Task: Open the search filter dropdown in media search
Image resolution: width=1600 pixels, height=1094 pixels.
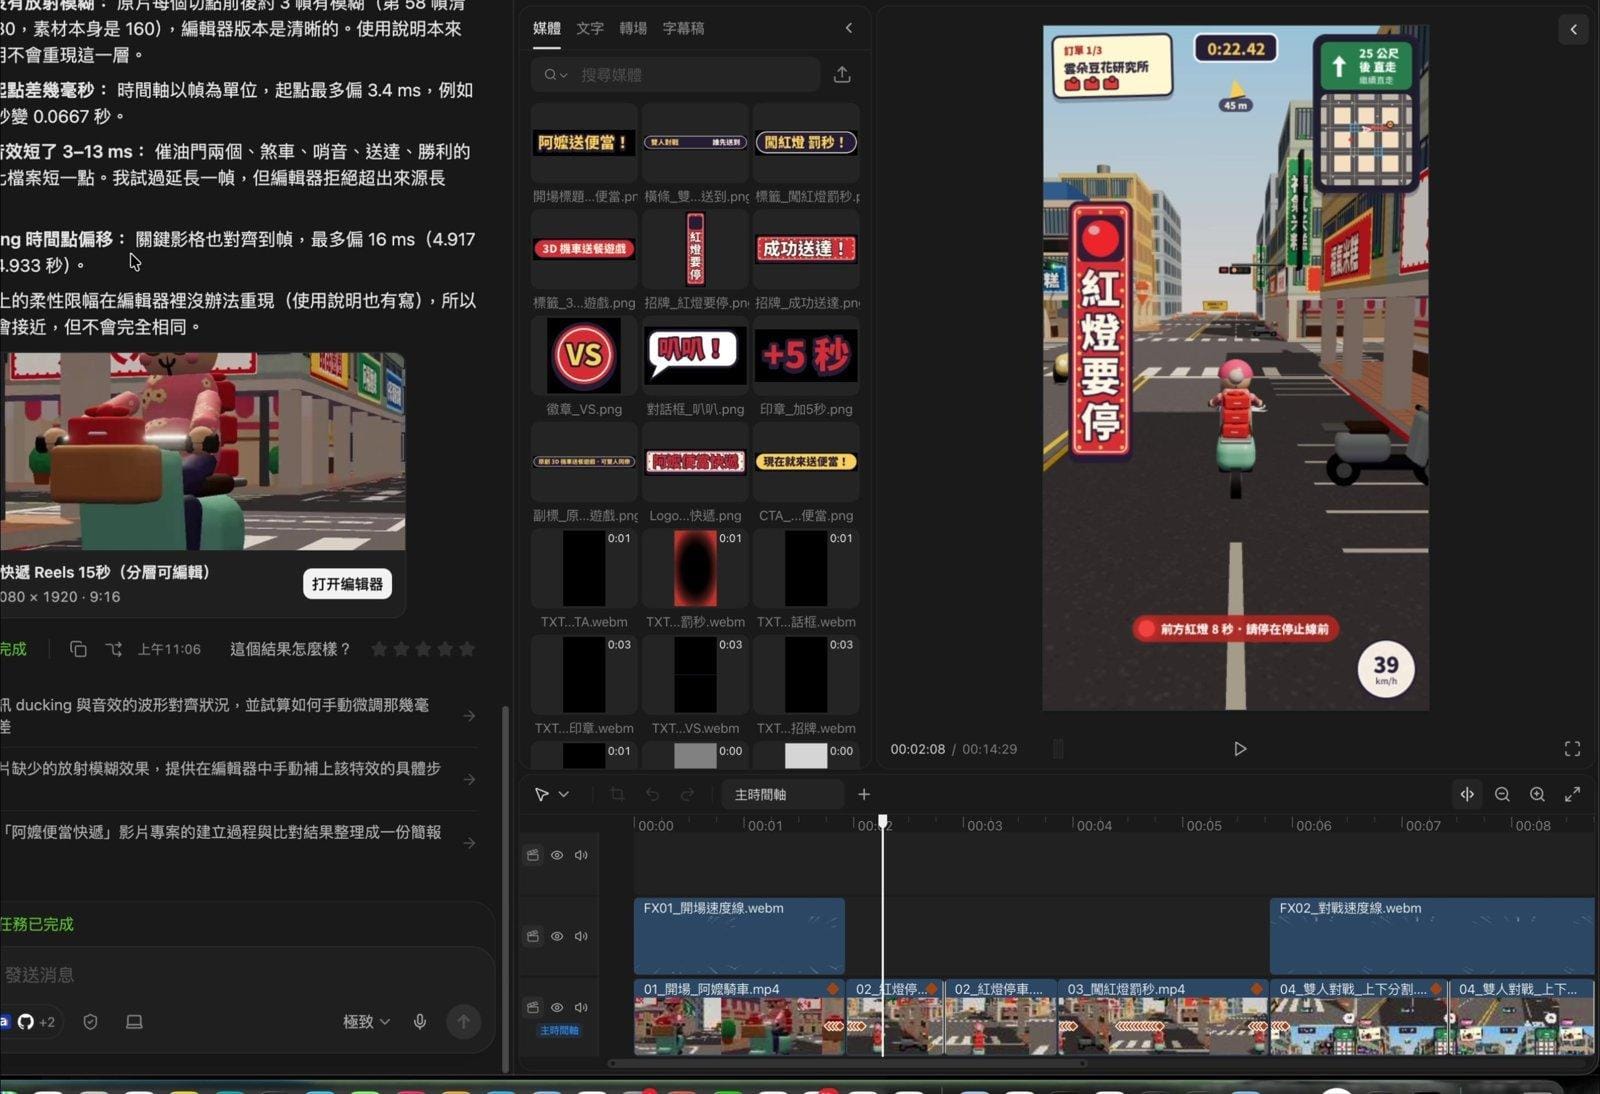Action: pyautogui.click(x=556, y=75)
